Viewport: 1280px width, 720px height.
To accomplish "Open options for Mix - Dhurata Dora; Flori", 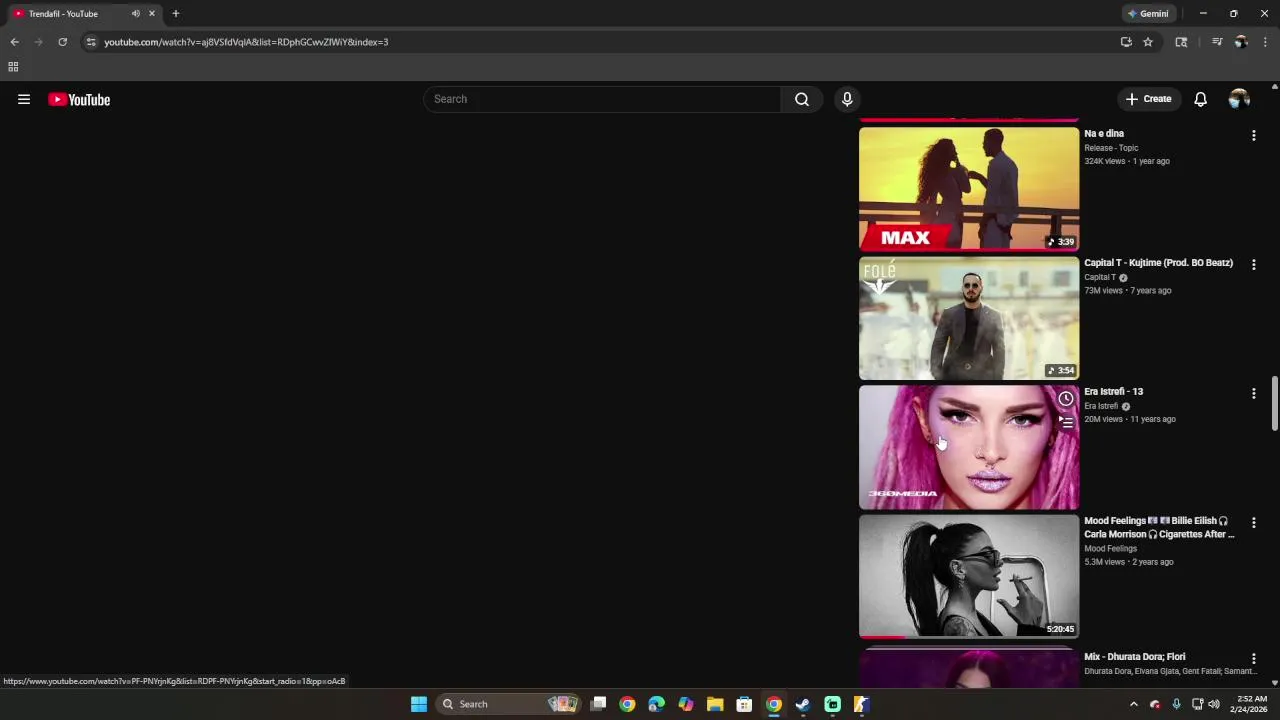I will coord(1253,658).
